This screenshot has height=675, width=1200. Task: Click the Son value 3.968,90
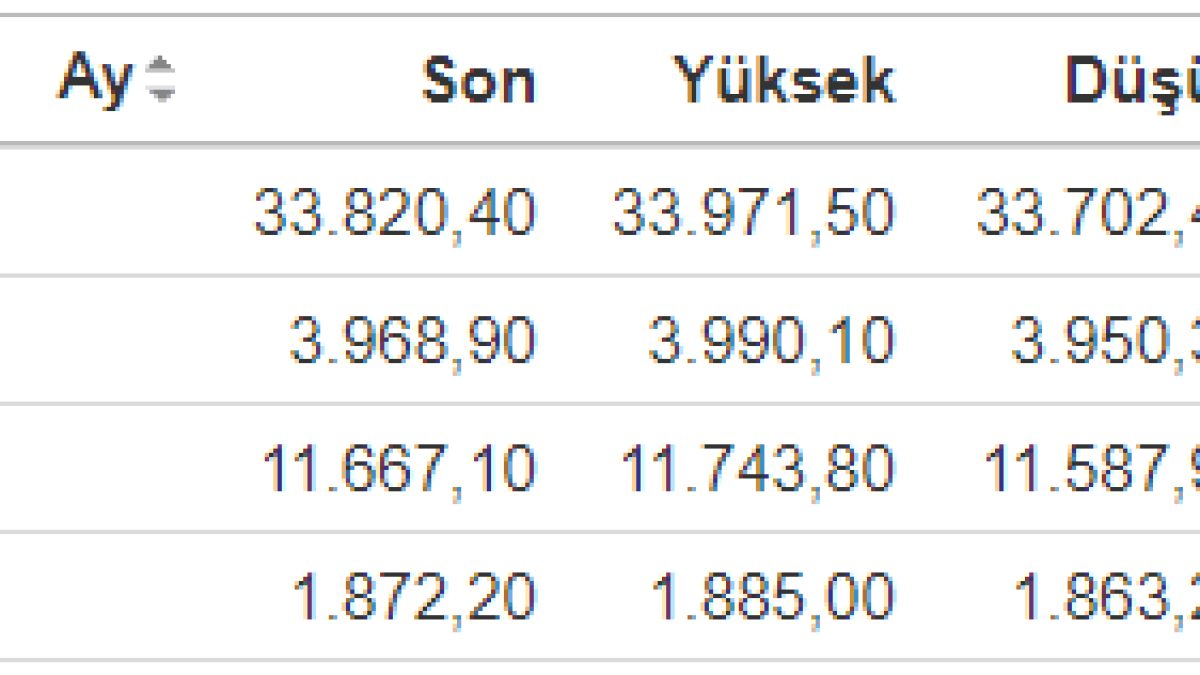tap(411, 341)
